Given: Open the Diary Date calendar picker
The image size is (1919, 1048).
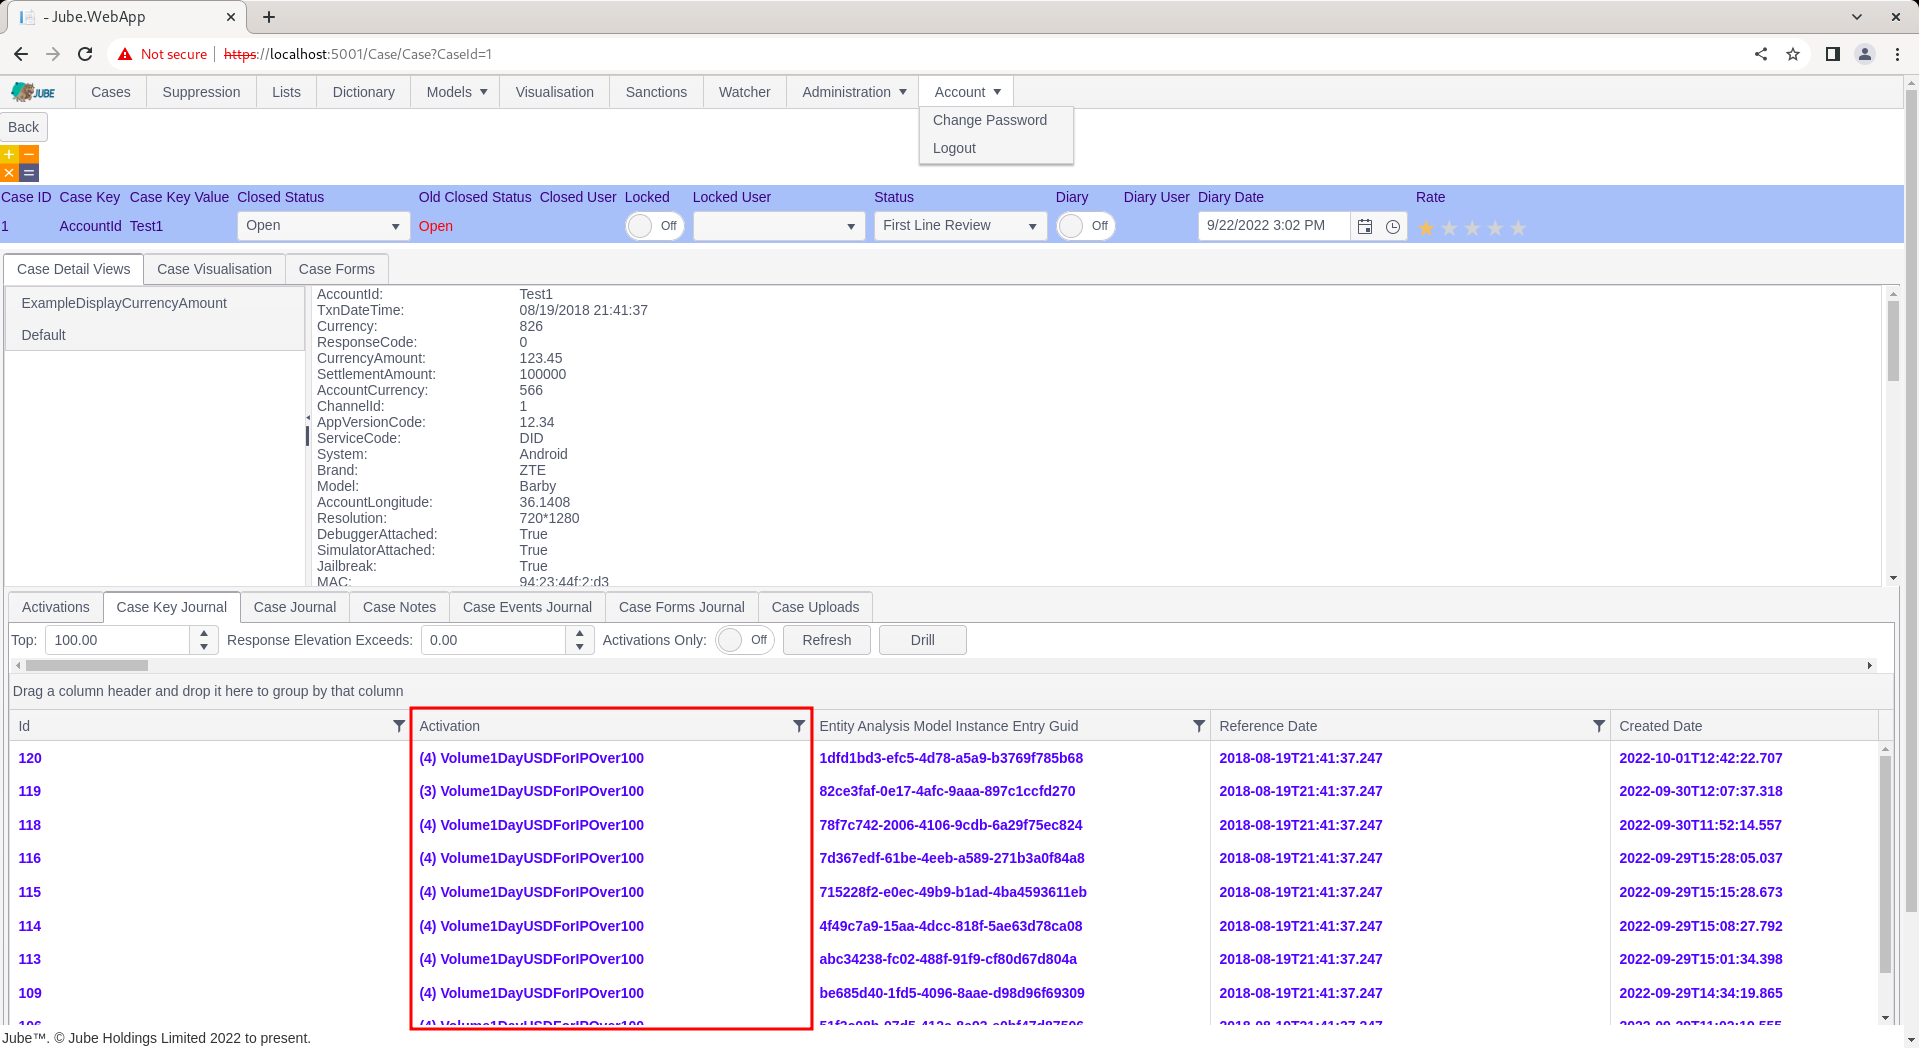Looking at the screenshot, I should point(1364,226).
